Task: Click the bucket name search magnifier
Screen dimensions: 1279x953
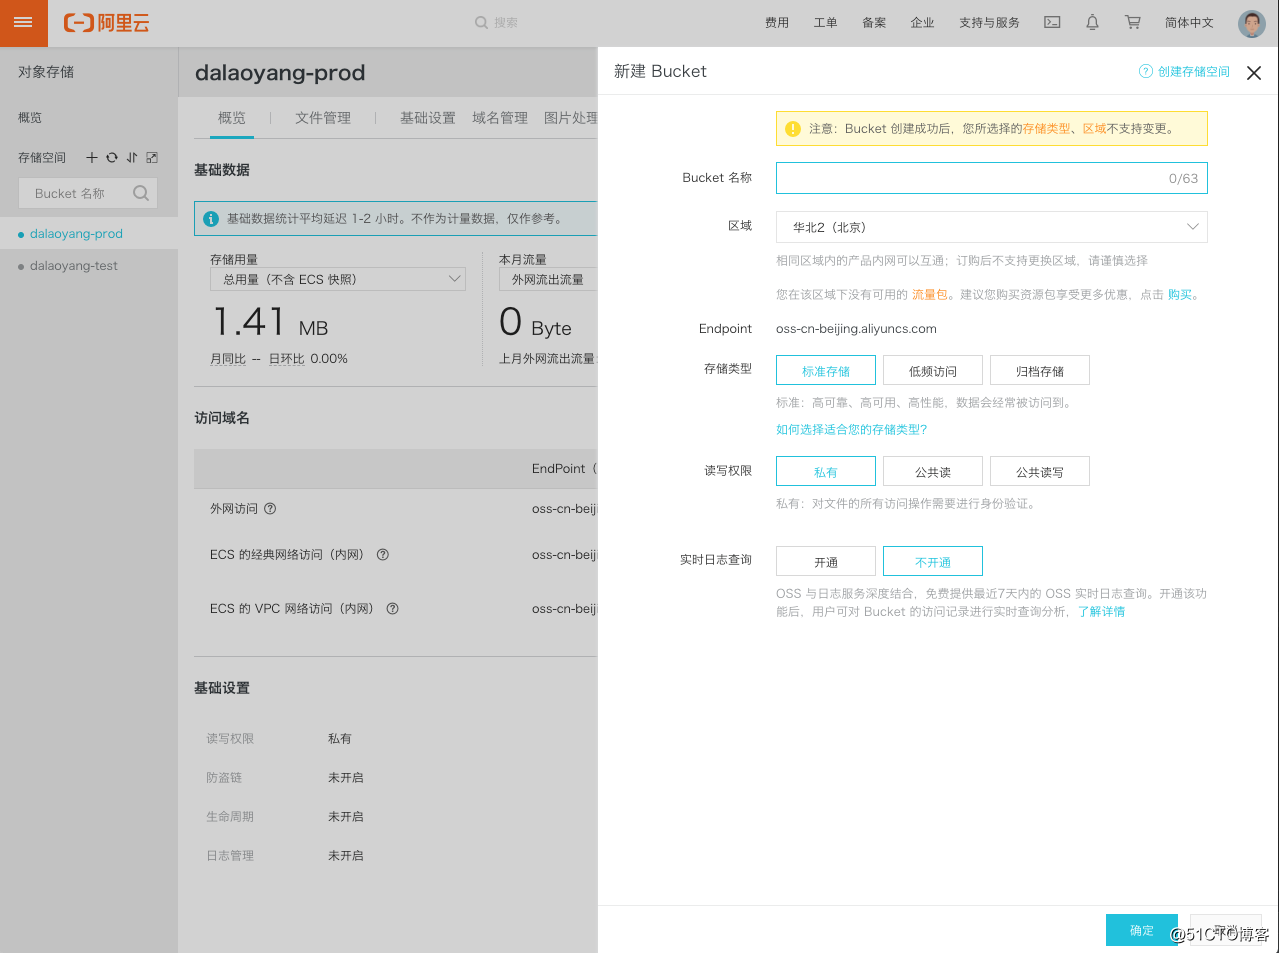Action: [x=141, y=193]
